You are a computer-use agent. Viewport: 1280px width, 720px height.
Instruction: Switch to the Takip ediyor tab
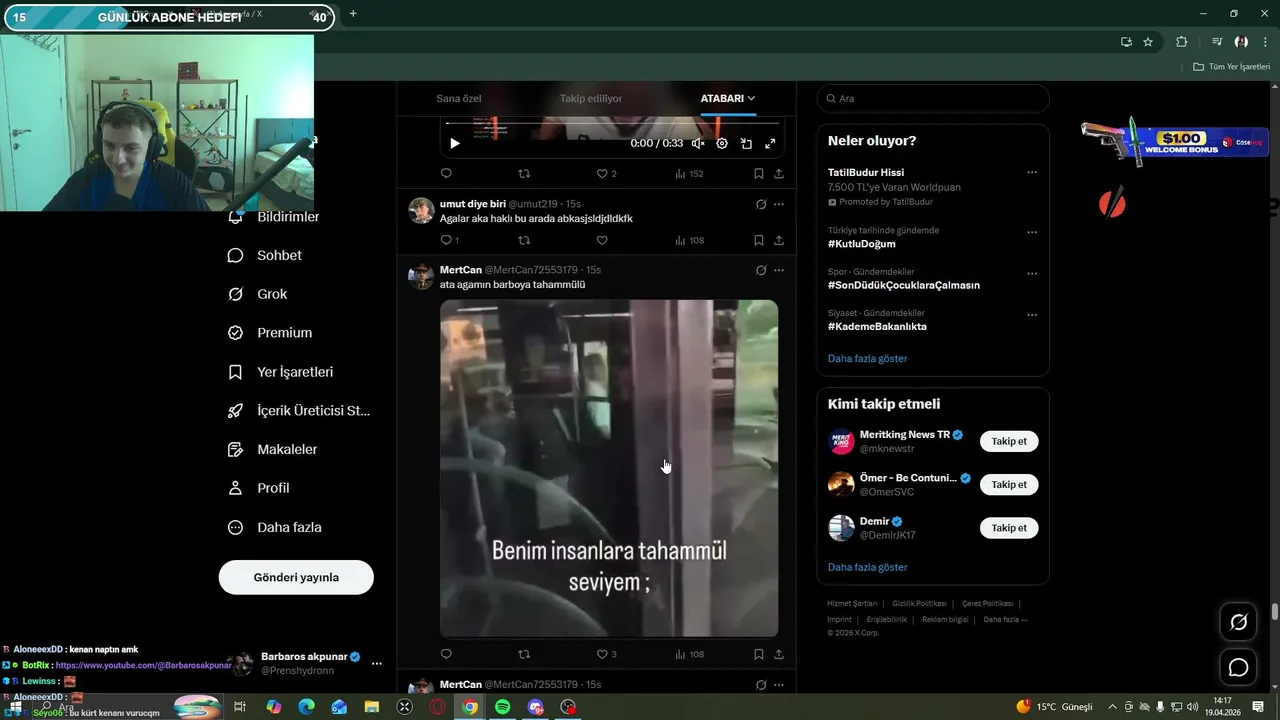click(591, 98)
